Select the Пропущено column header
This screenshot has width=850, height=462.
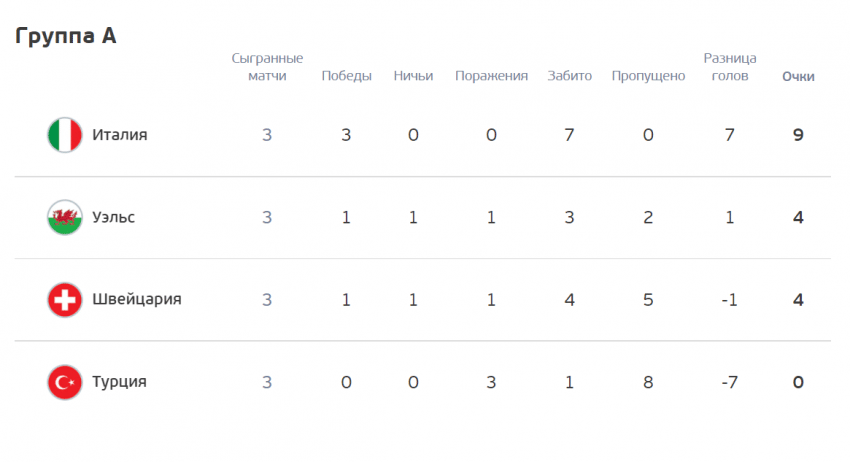tap(648, 76)
